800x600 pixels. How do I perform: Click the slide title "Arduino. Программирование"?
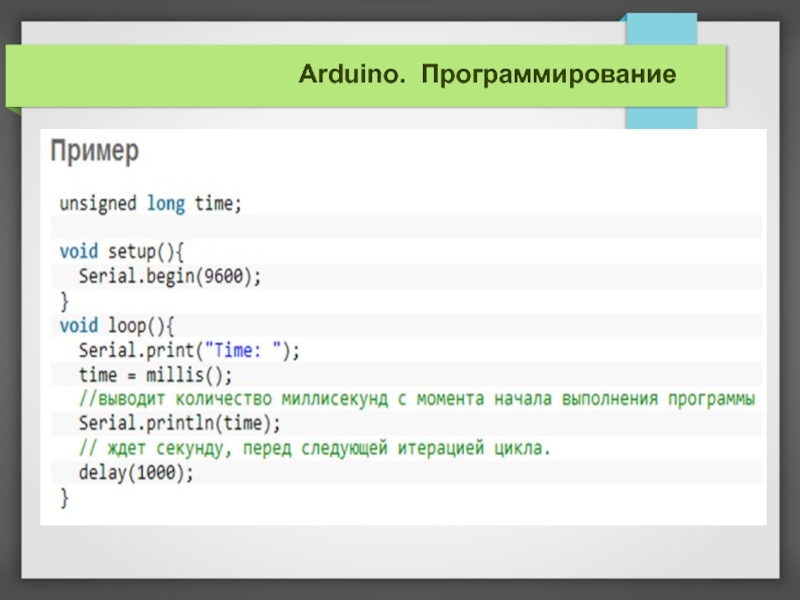point(487,76)
